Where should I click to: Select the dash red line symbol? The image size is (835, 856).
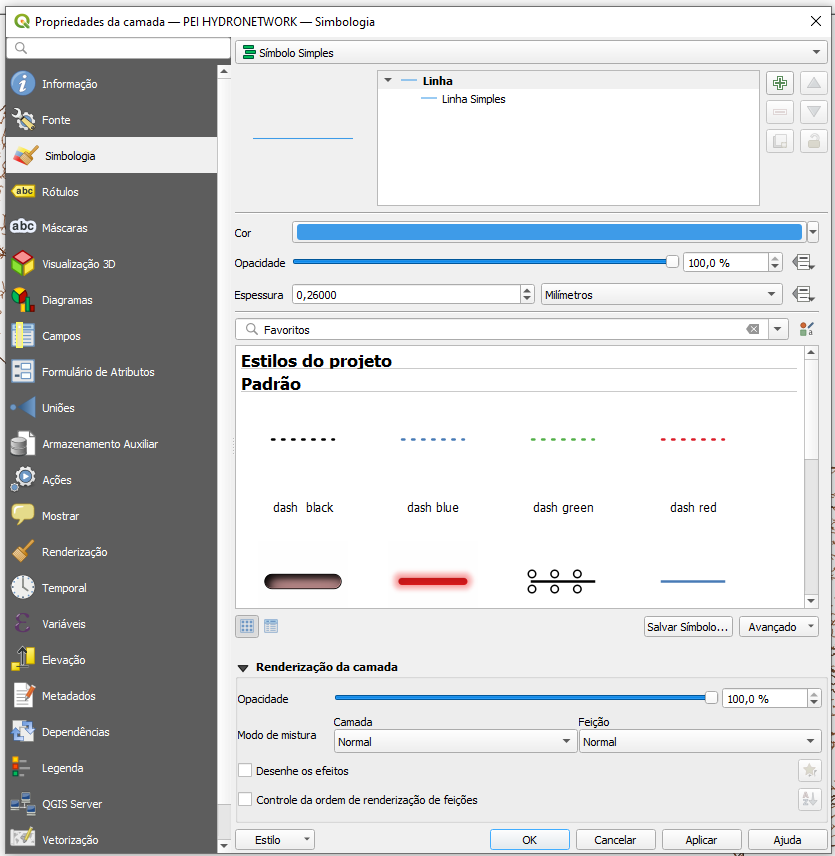click(693, 470)
